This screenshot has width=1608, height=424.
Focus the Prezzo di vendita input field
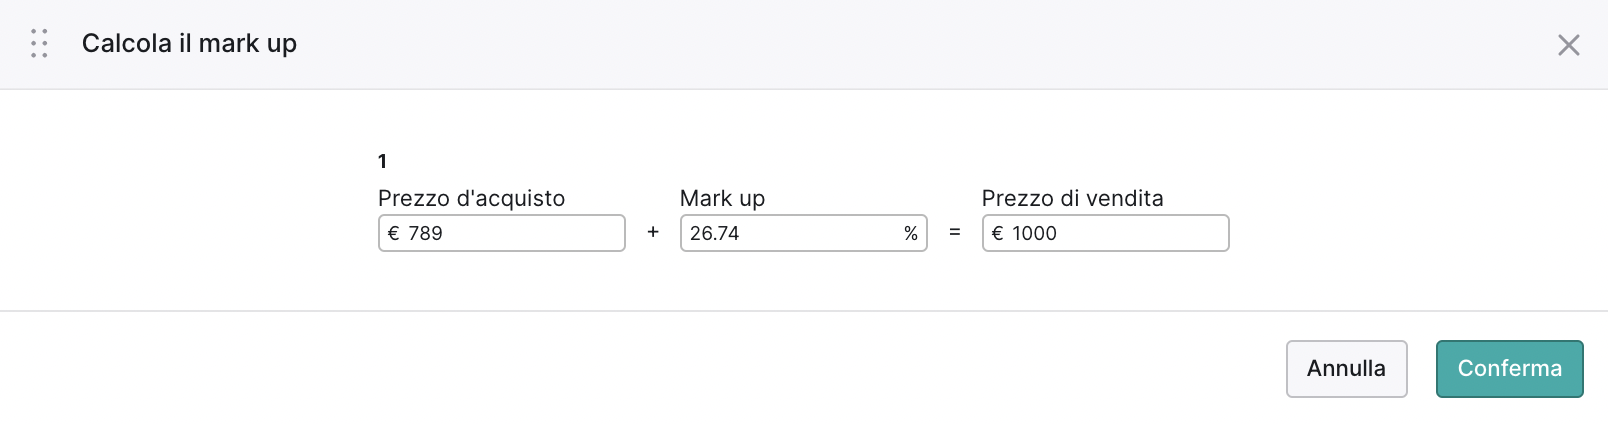click(x=1106, y=233)
